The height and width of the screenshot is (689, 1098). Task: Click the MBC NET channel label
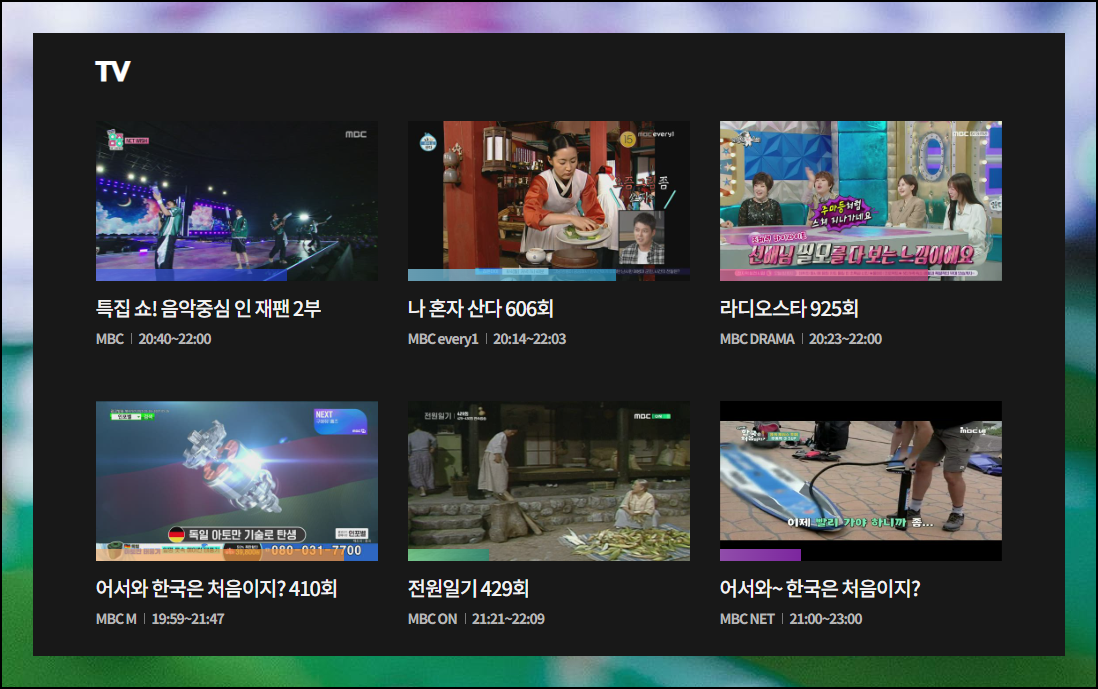[747, 619]
